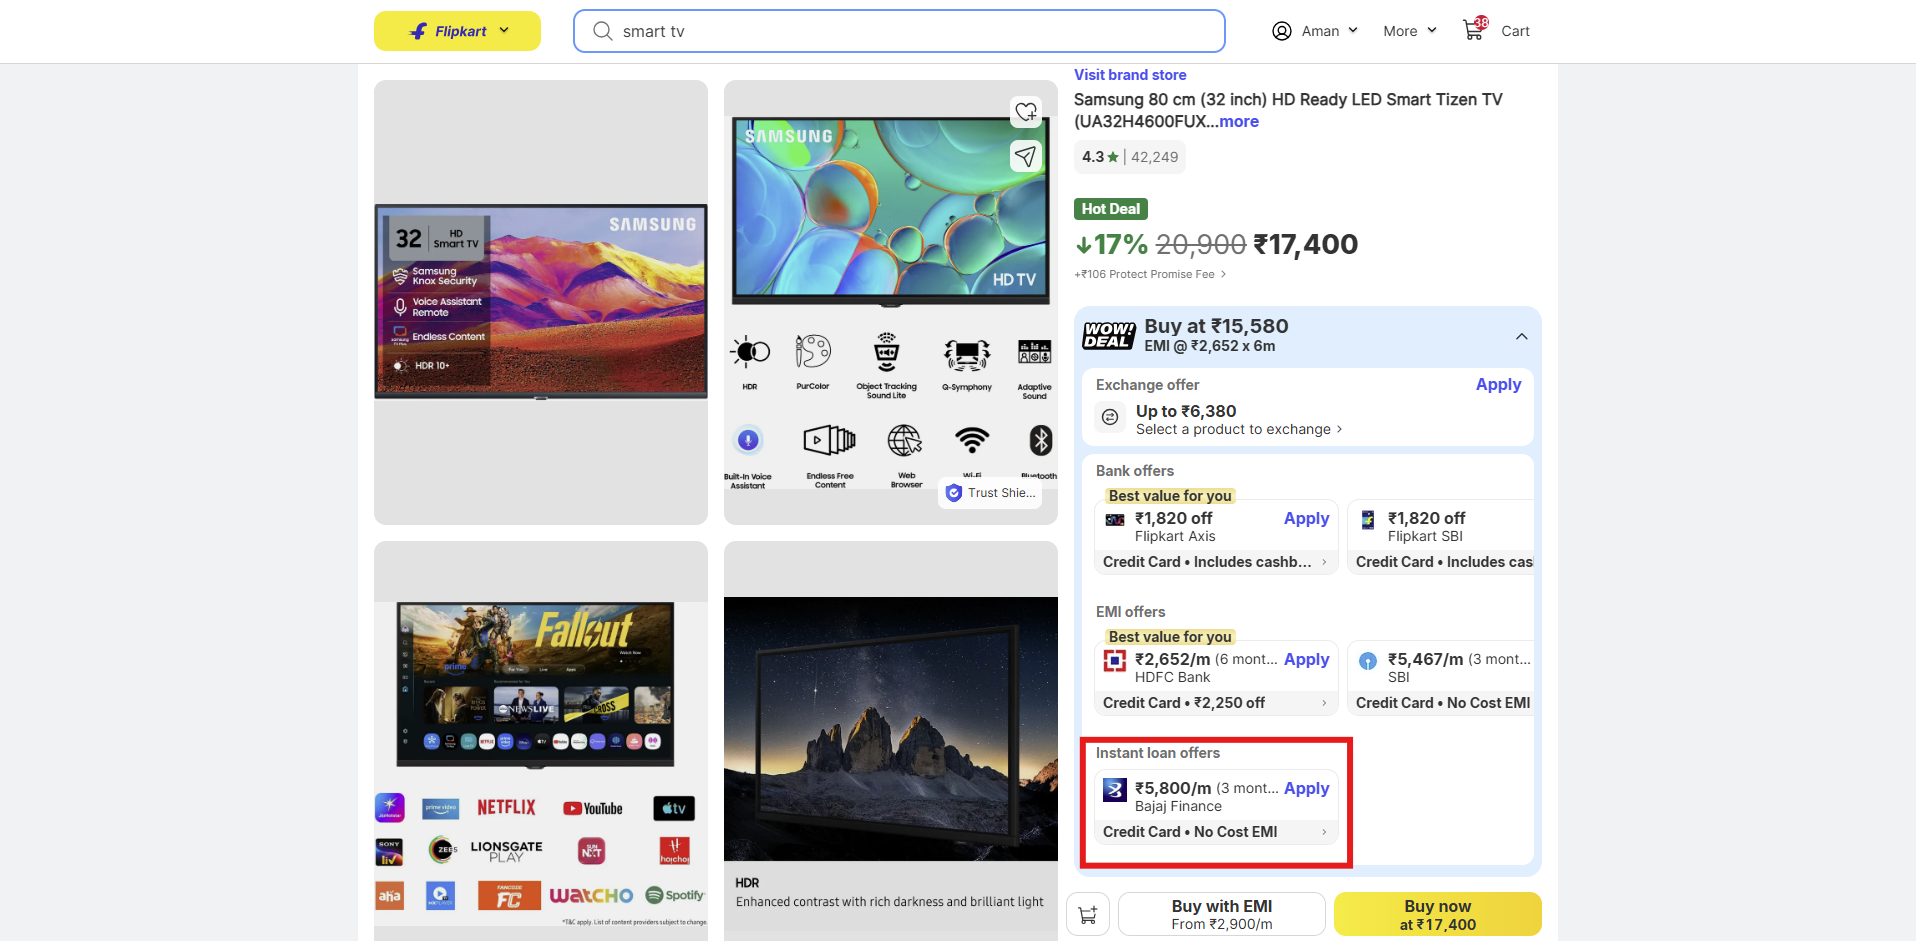
Task: Click the WOW Deal badge icon
Action: tap(1109, 335)
